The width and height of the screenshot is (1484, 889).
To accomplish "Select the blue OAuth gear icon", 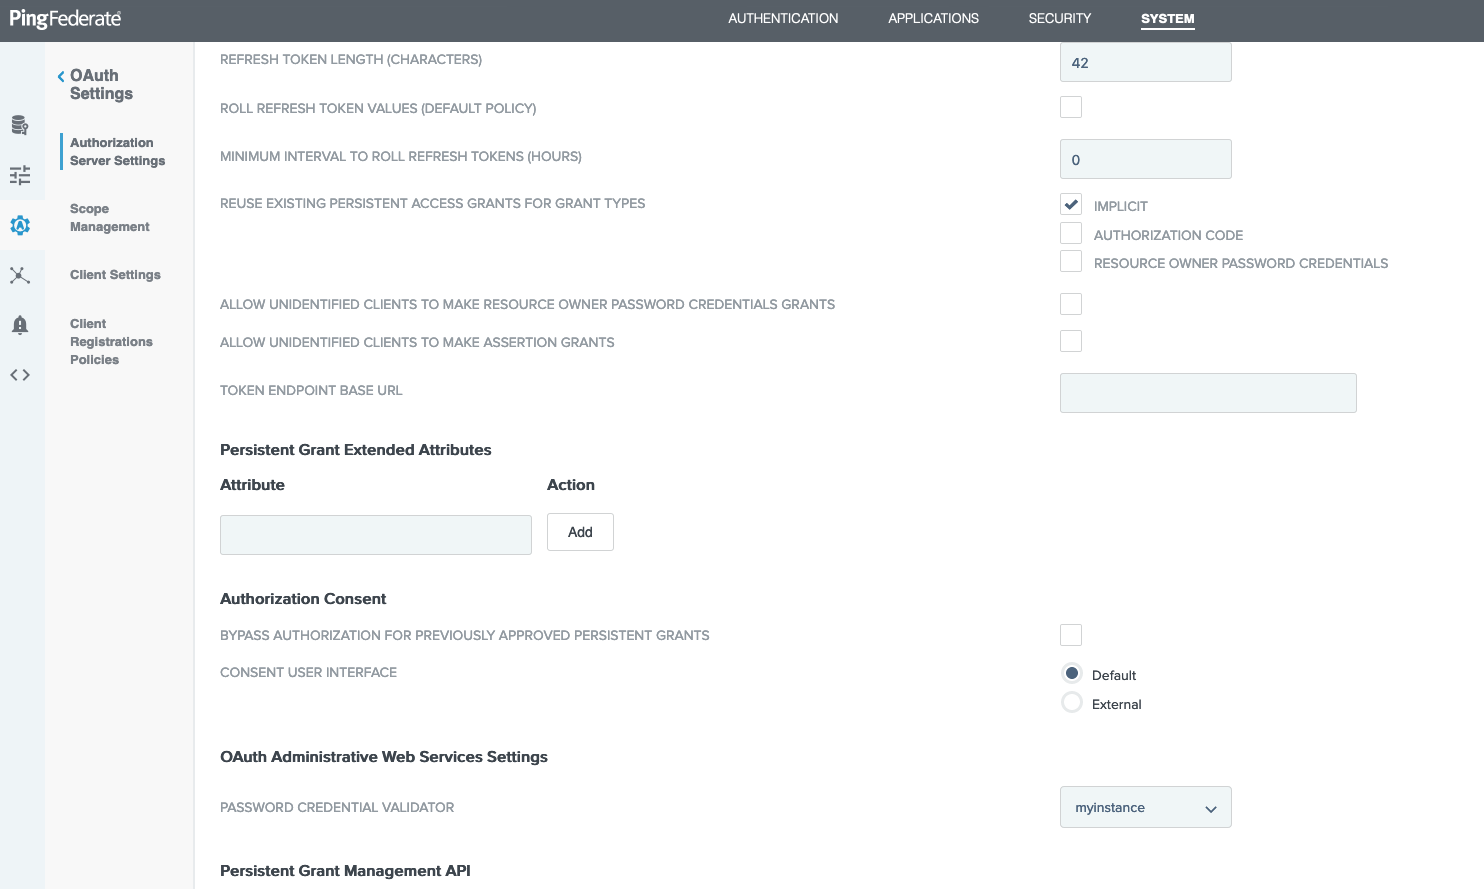I will tap(20, 225).
